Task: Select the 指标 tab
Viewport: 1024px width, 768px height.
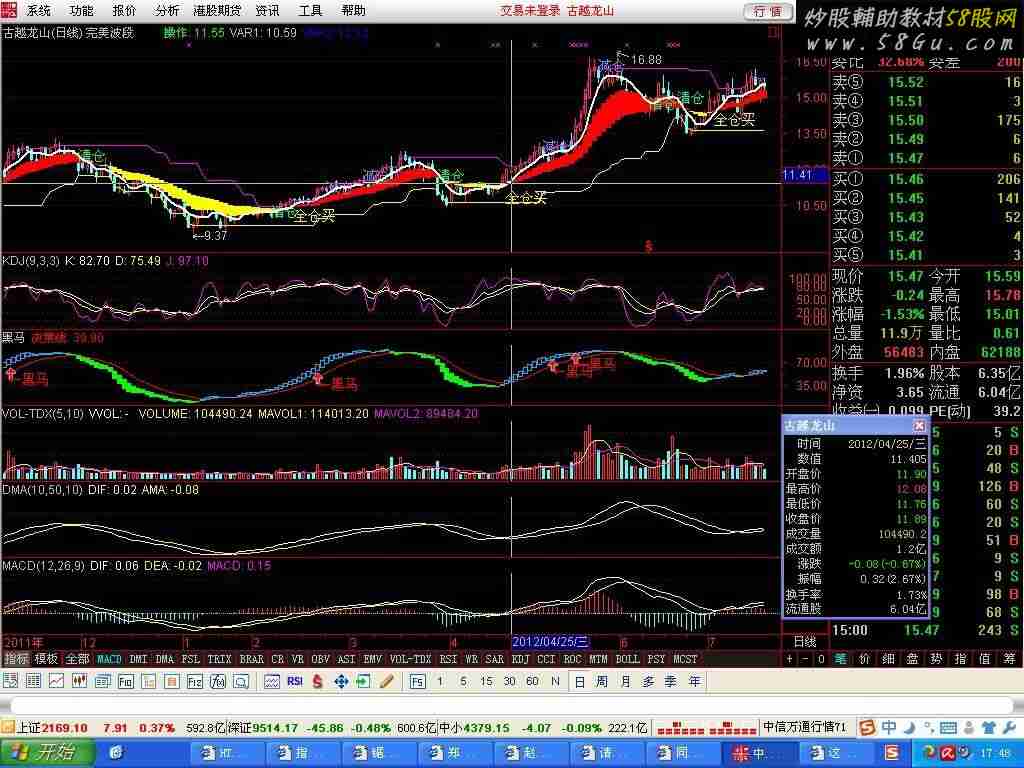Action: click(17, 659)
